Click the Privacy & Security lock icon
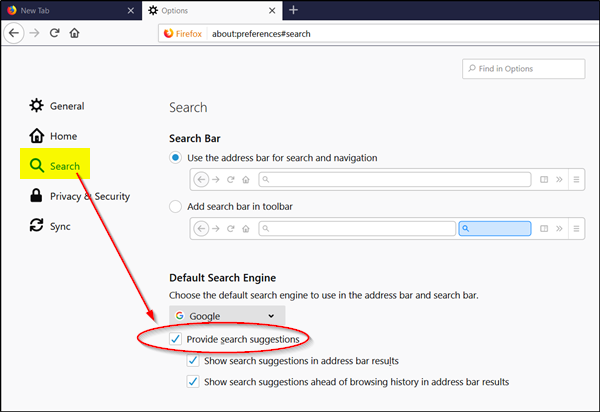Image resolution: width=600 pixels, height=412 pixels. pyautogui.click(x=37, y=196)
